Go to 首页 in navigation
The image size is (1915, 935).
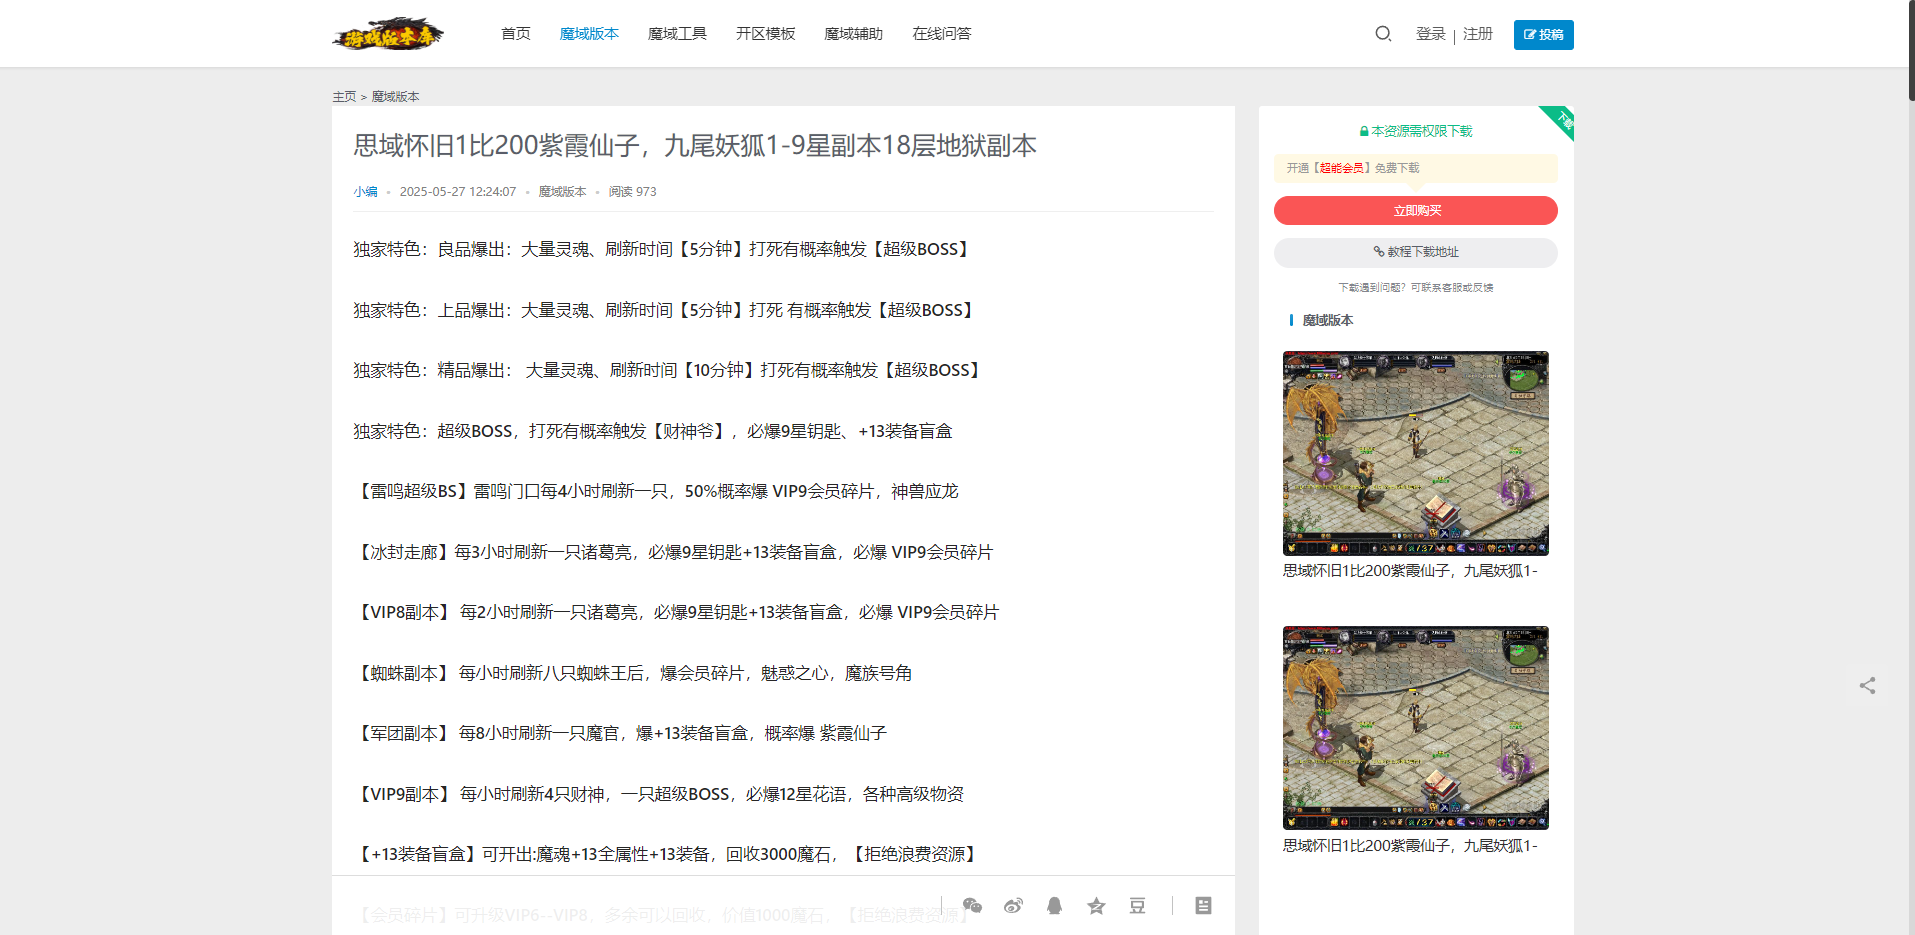pos(516,34)
